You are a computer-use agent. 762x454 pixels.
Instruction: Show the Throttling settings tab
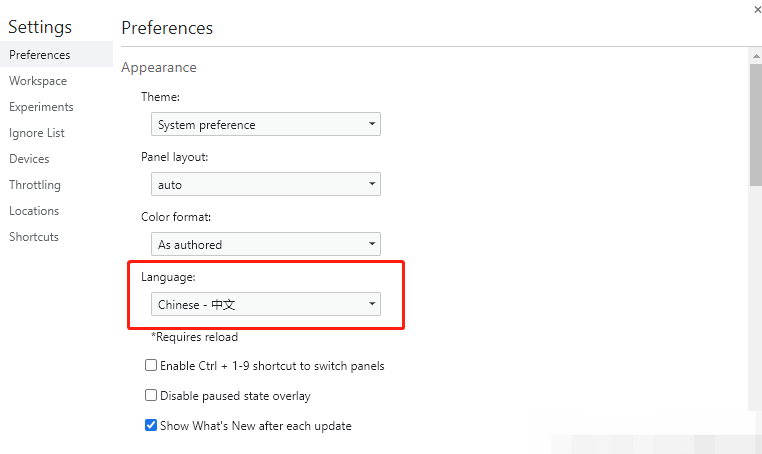point(35,185)
